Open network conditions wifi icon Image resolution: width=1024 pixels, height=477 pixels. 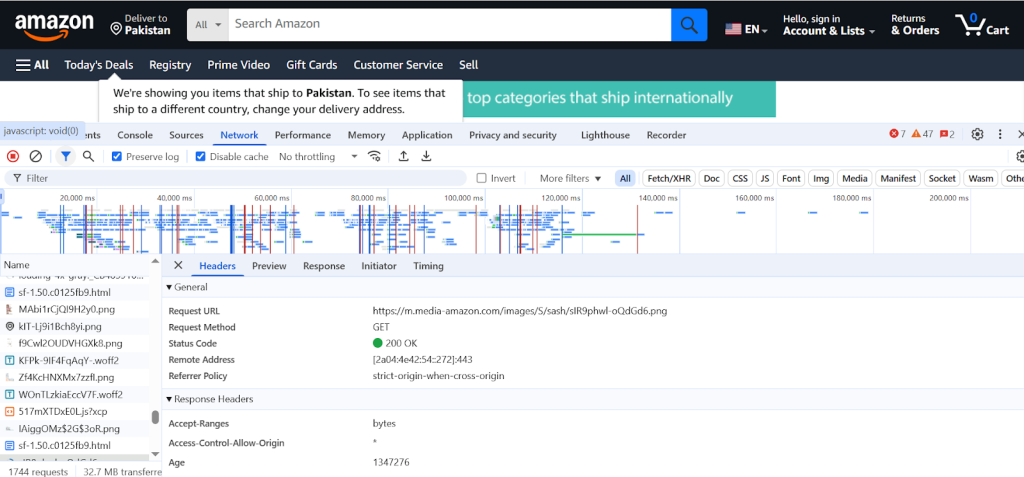coord(374,156)
